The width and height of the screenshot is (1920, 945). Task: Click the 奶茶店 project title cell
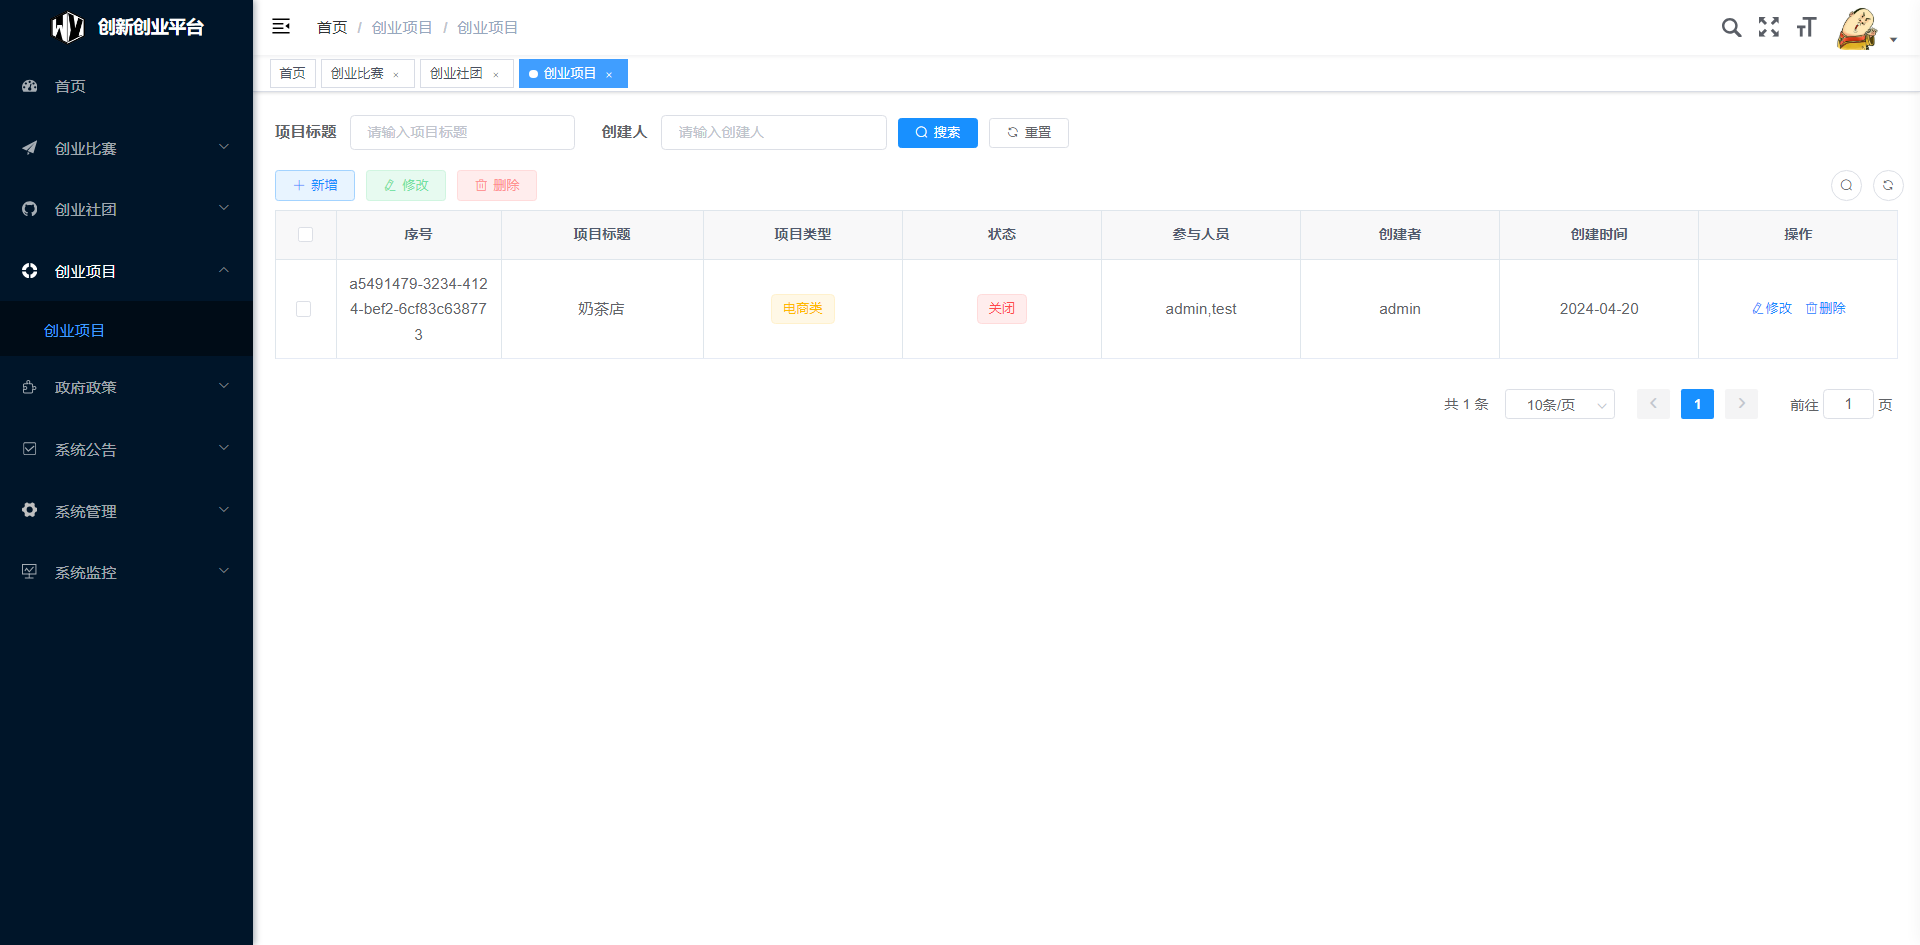[x=601, y=309]
